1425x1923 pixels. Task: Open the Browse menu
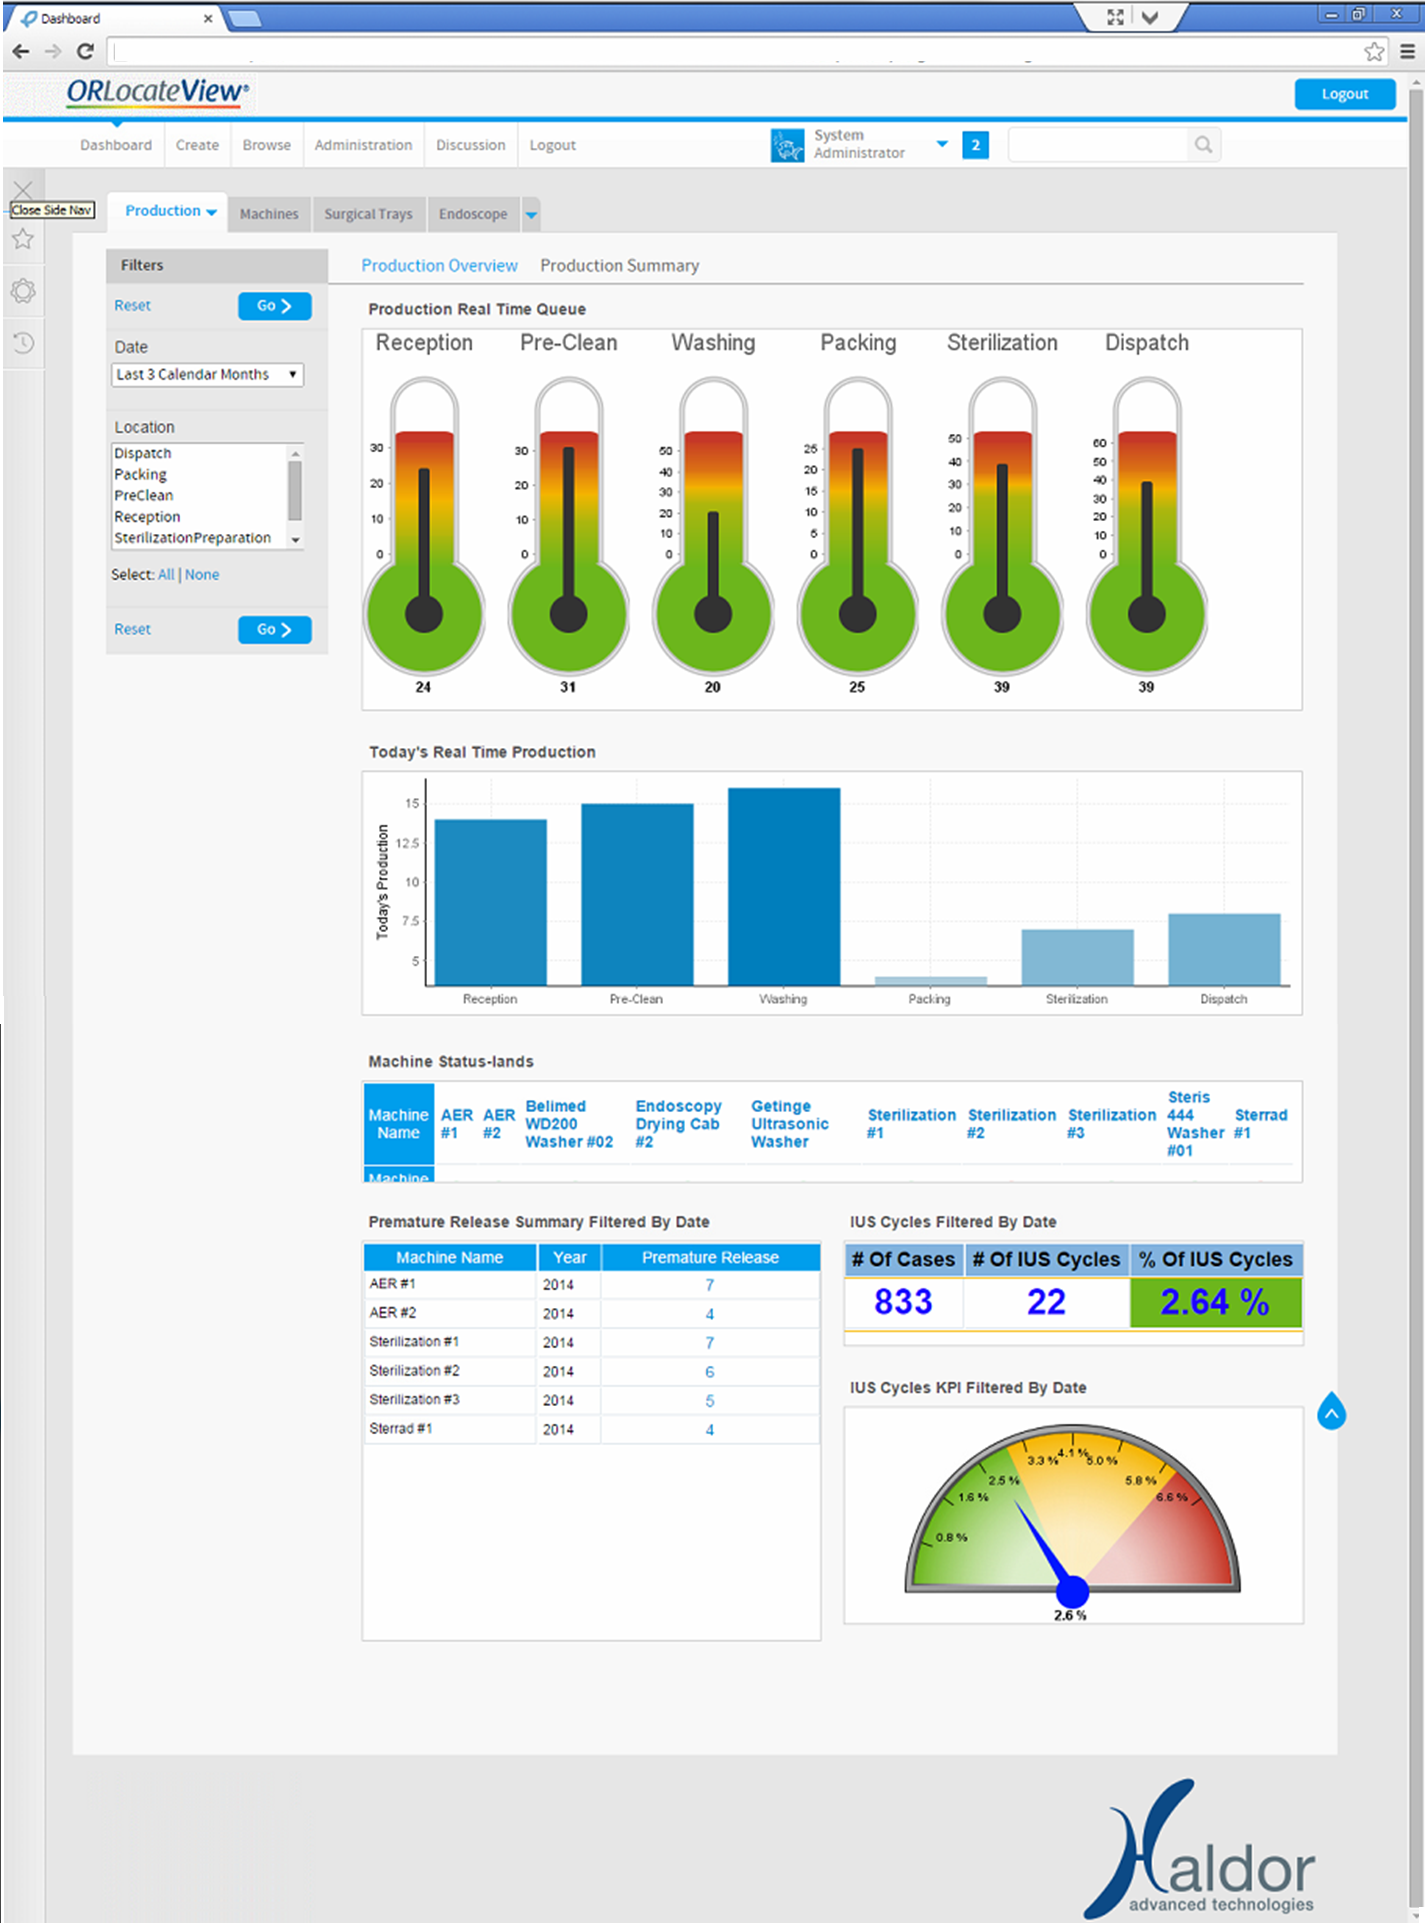point(267,145)
